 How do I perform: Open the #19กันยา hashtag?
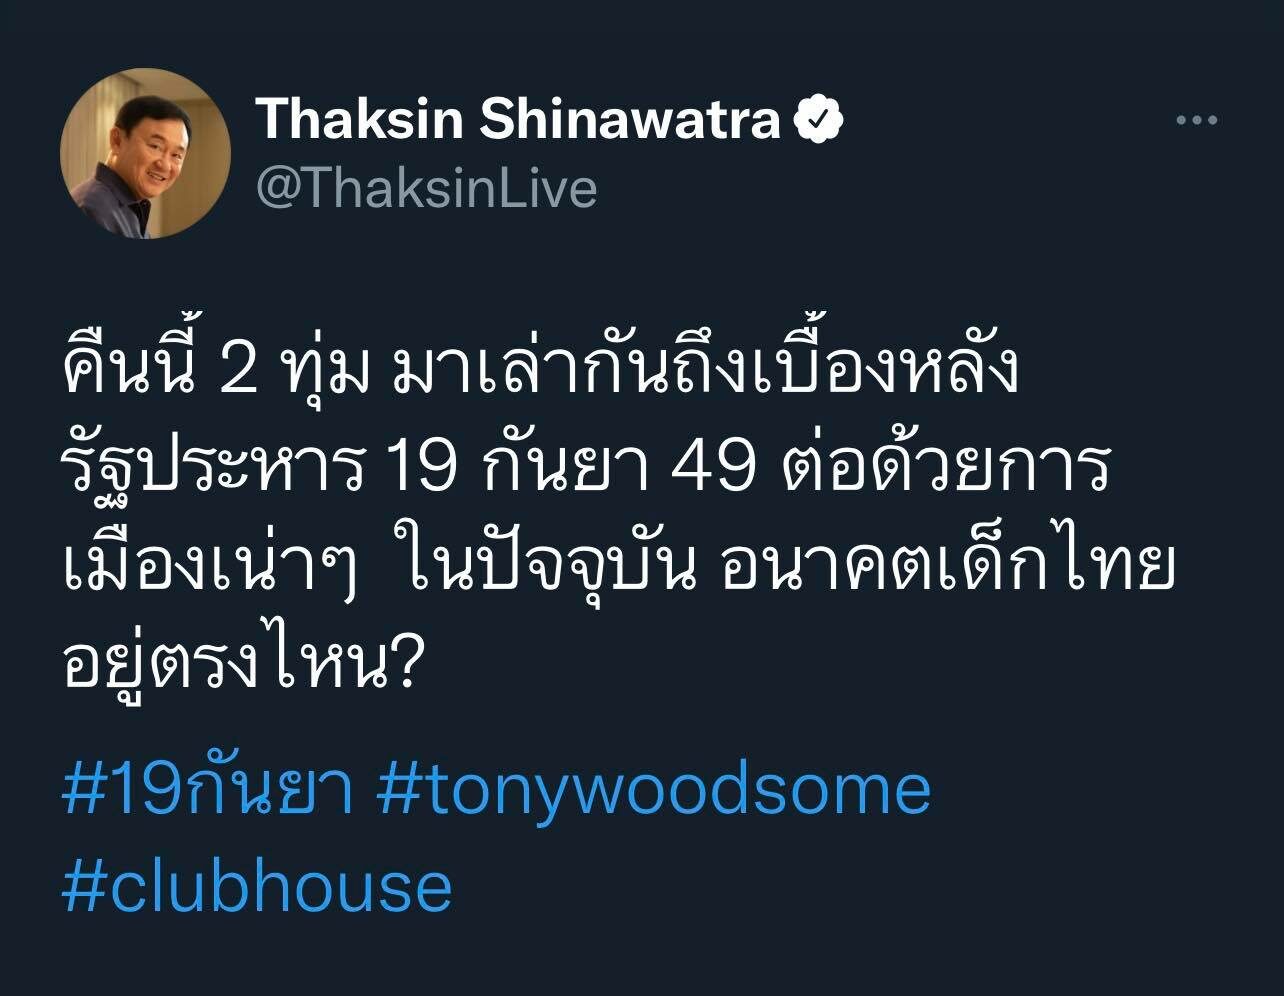[208, 789]
